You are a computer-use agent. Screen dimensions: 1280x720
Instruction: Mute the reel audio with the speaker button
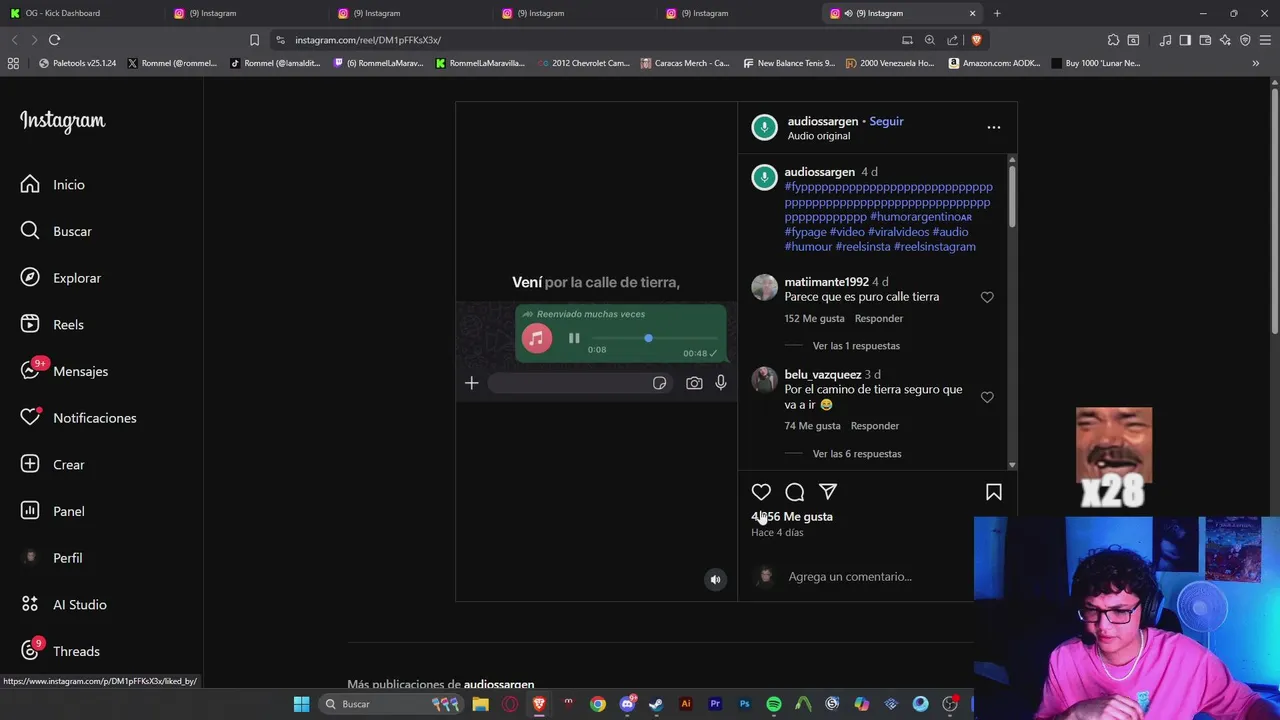pos(715,579)
